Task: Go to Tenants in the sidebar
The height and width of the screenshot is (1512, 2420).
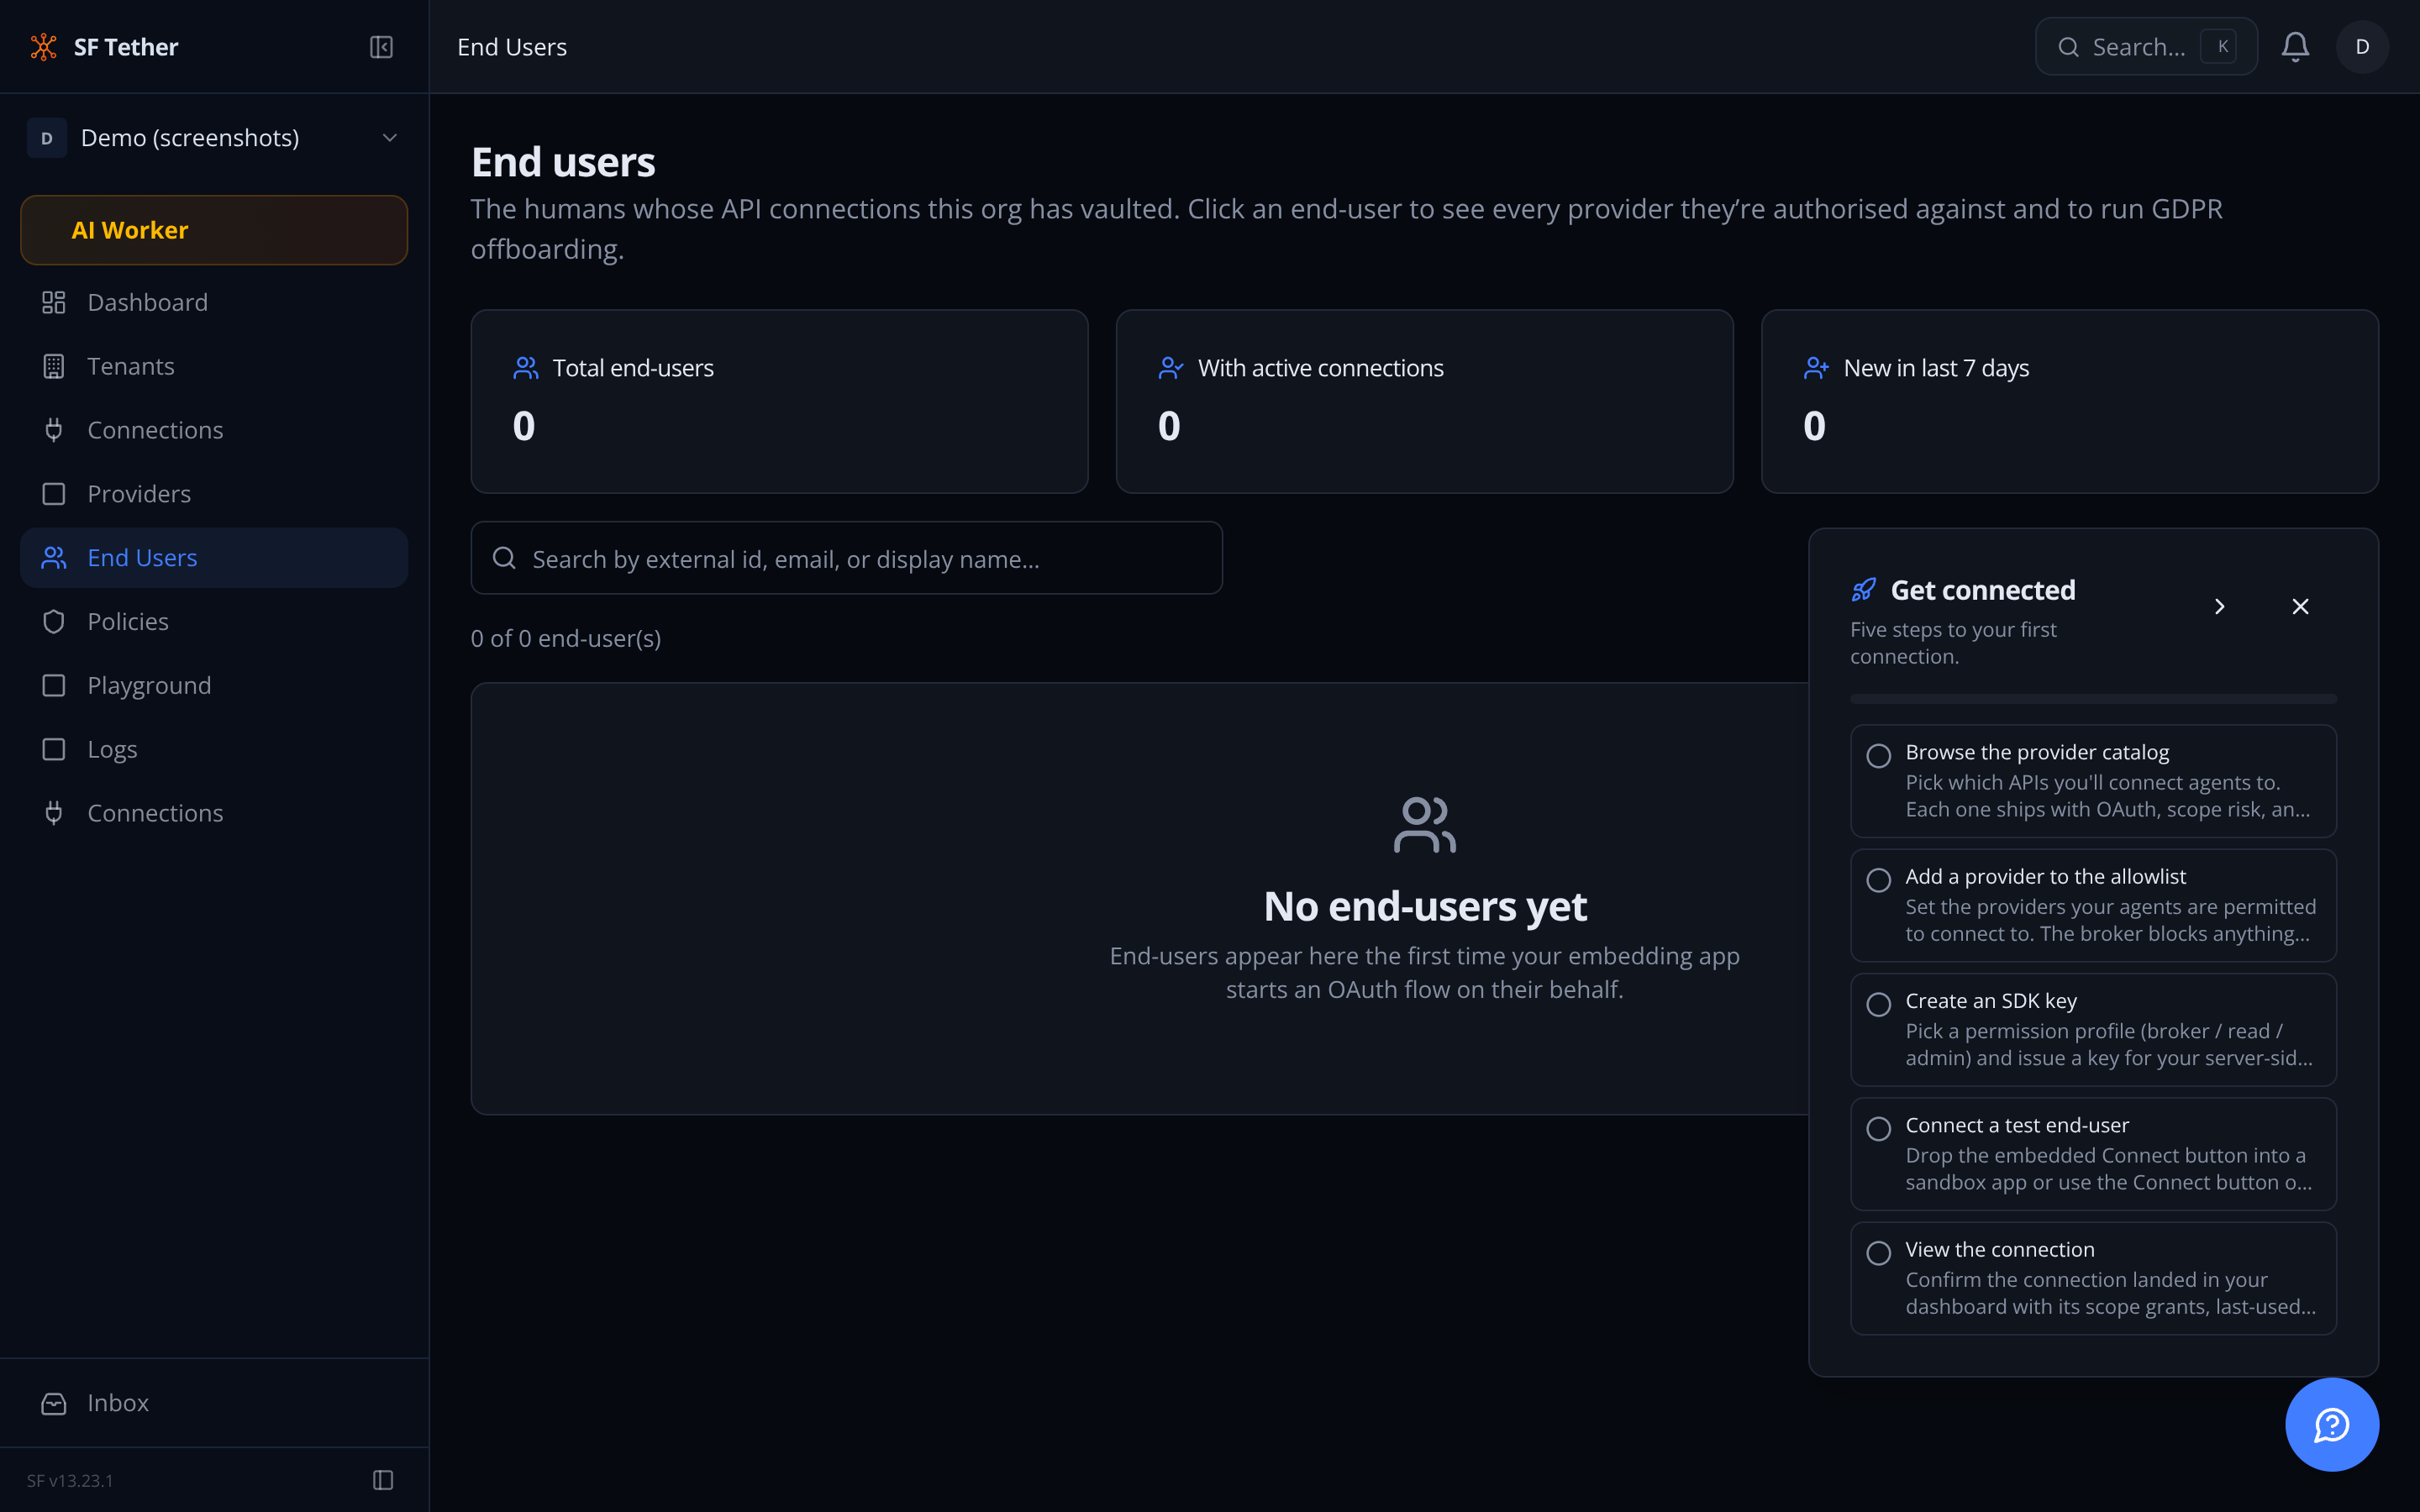Action: (214, 366)
